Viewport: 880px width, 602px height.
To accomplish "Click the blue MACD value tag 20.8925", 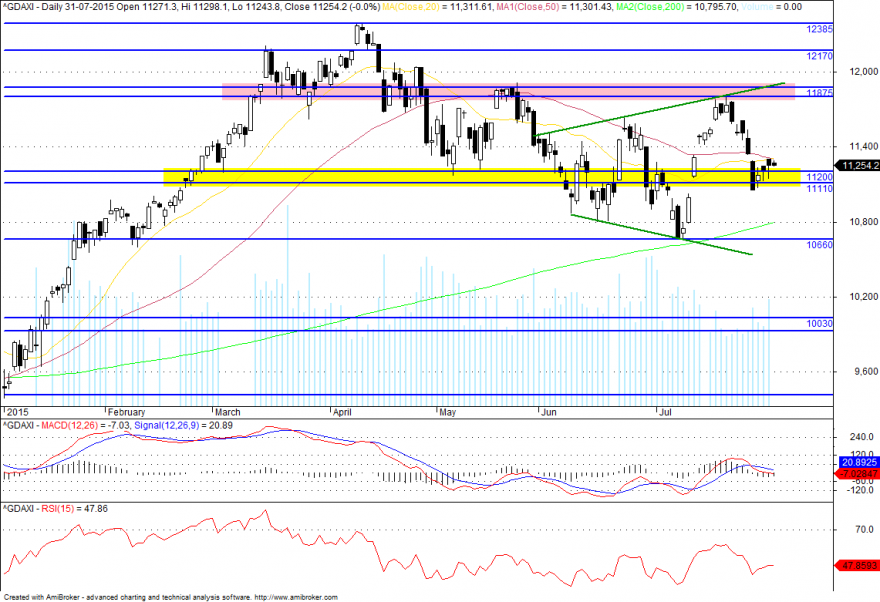I will point(859,462).
